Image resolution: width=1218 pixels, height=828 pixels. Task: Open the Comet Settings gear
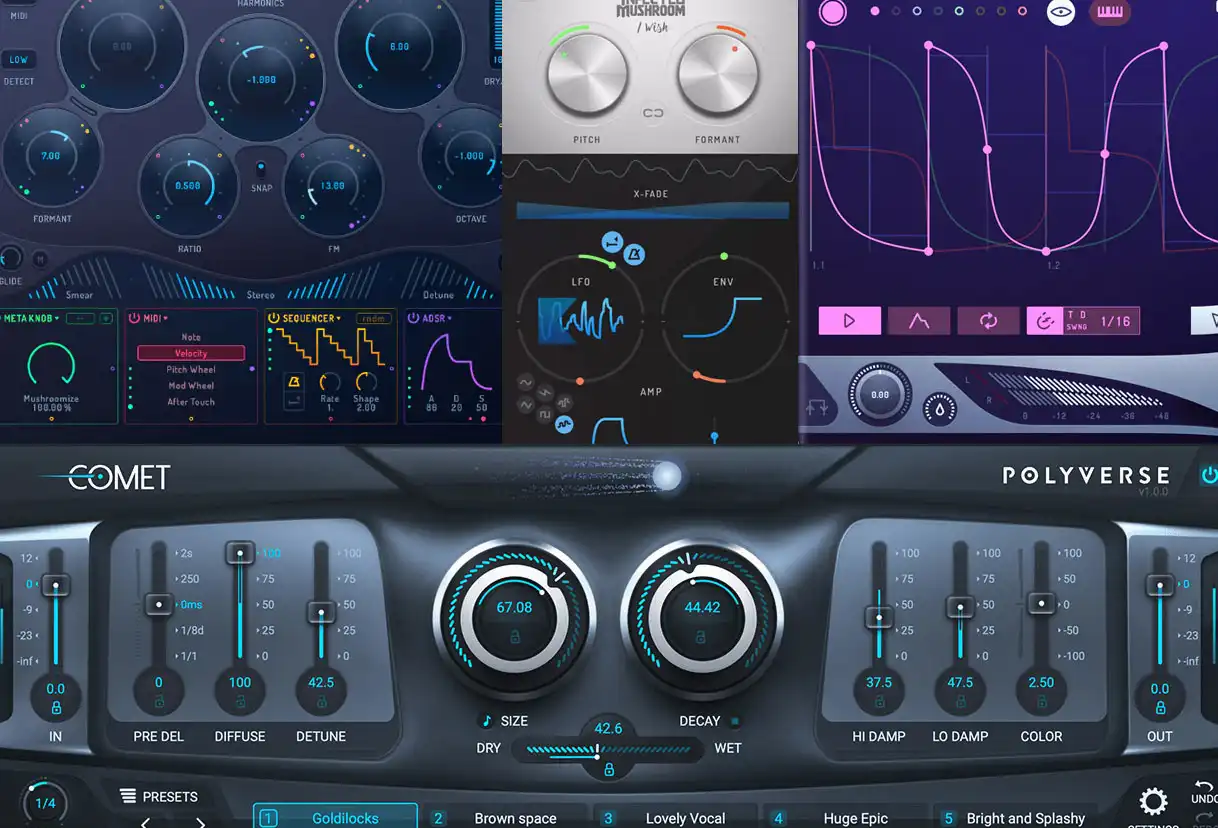click(x=1153, y=801)
